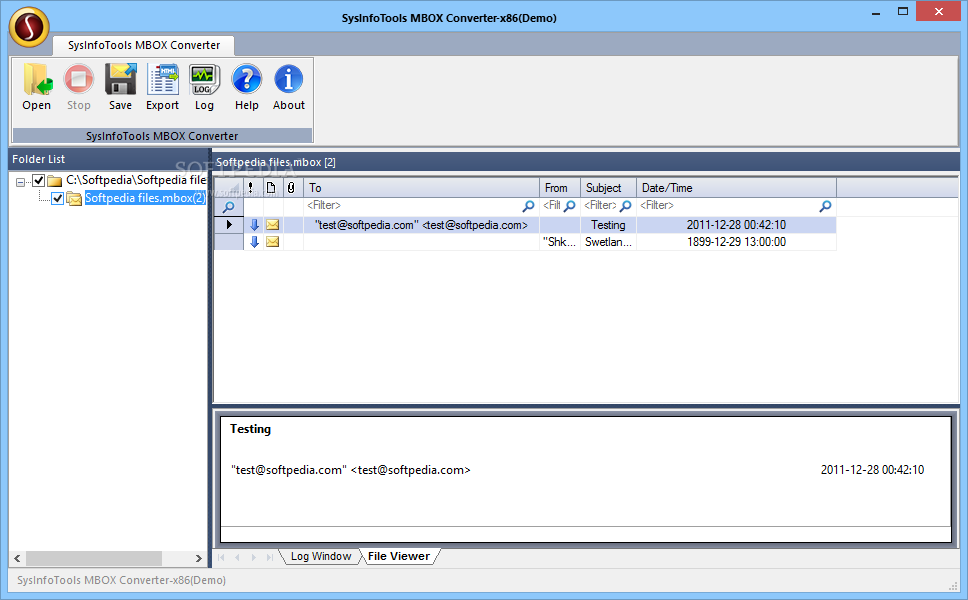
Task: Click sender address in preview pane
Action: [x=351, y=470]
